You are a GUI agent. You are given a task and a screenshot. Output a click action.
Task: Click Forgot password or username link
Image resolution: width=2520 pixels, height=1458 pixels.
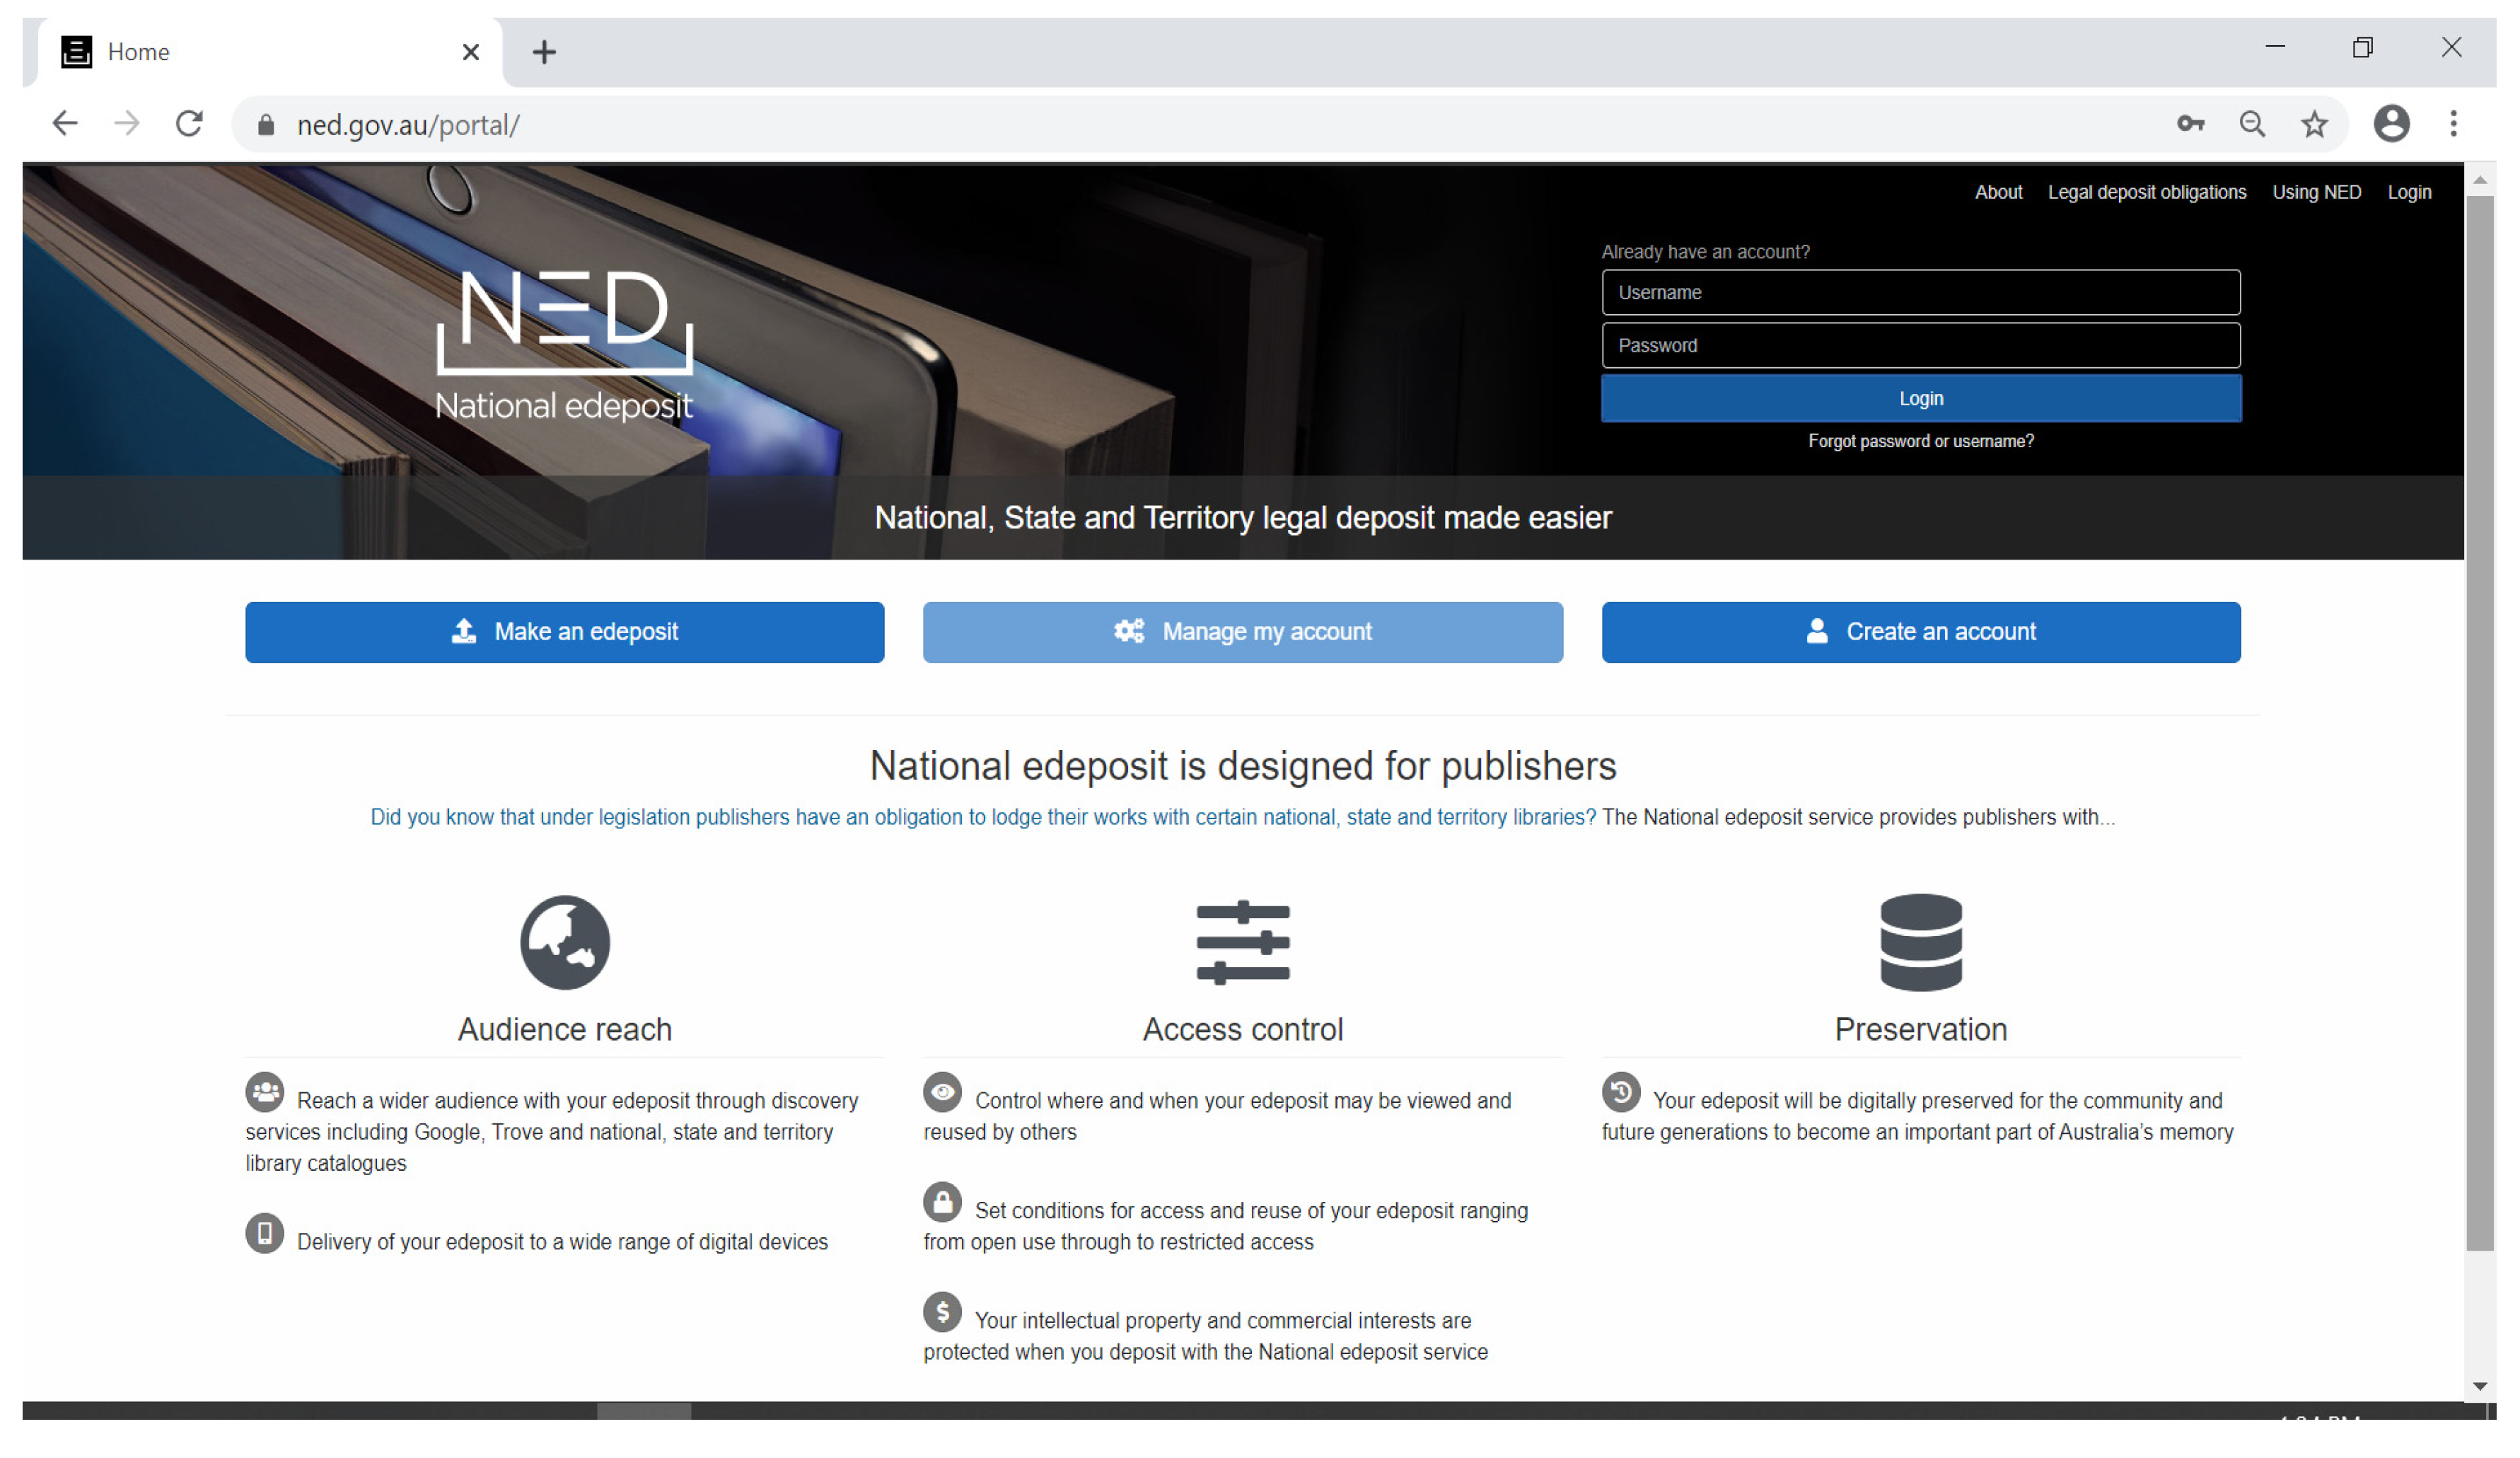pyautogui.click(x=1920, y=441)
